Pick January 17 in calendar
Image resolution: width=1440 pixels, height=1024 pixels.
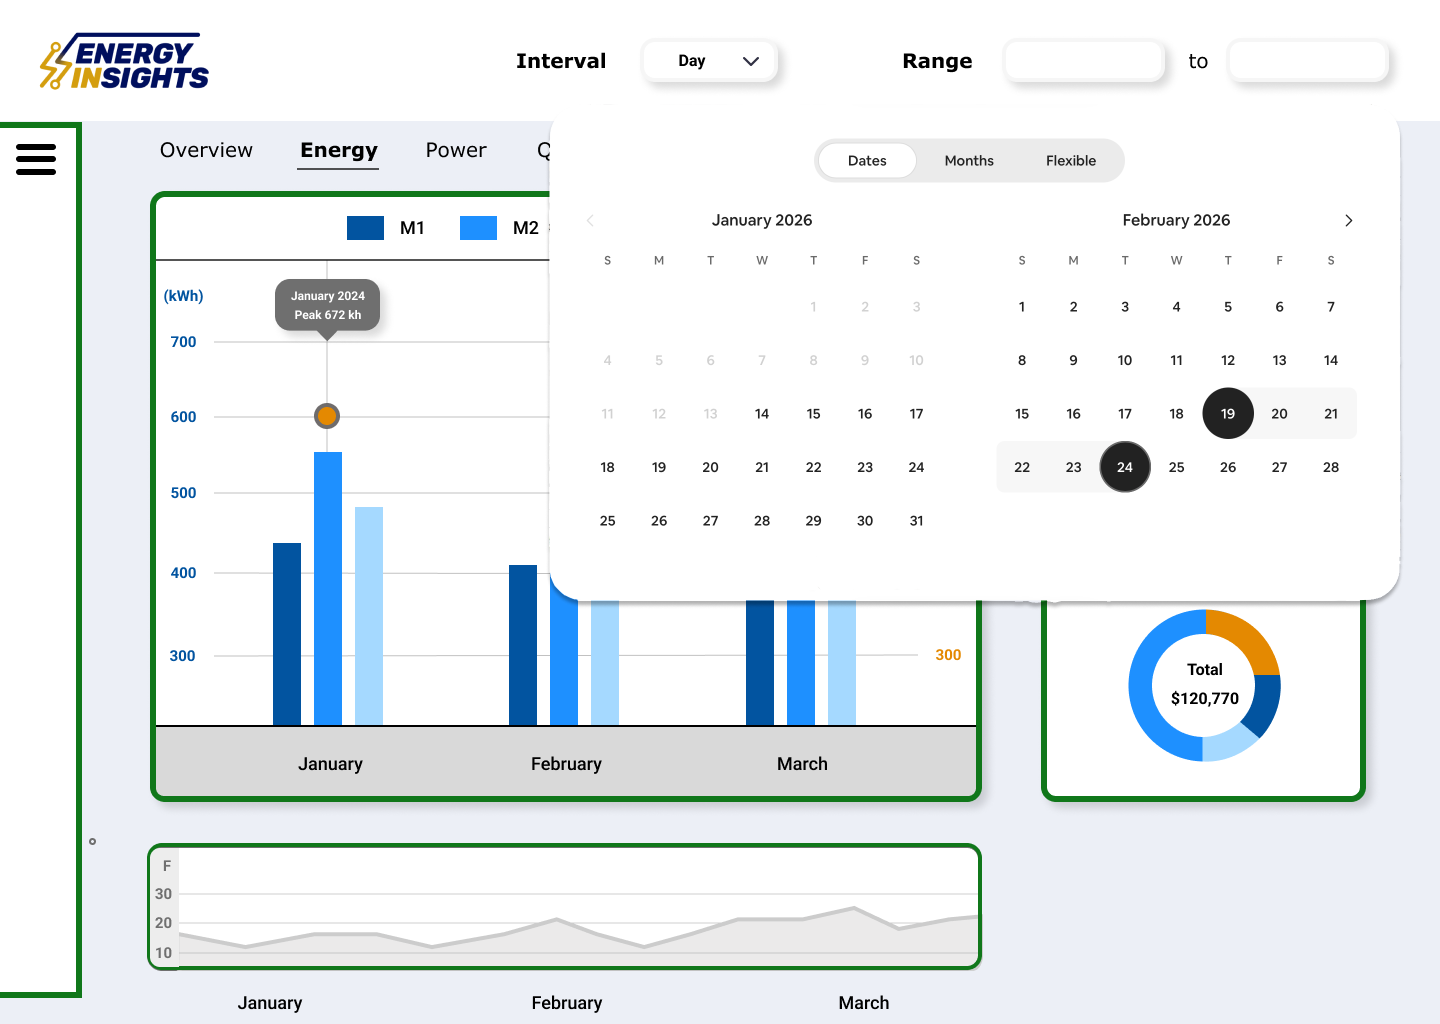click(x=916, y=413)
